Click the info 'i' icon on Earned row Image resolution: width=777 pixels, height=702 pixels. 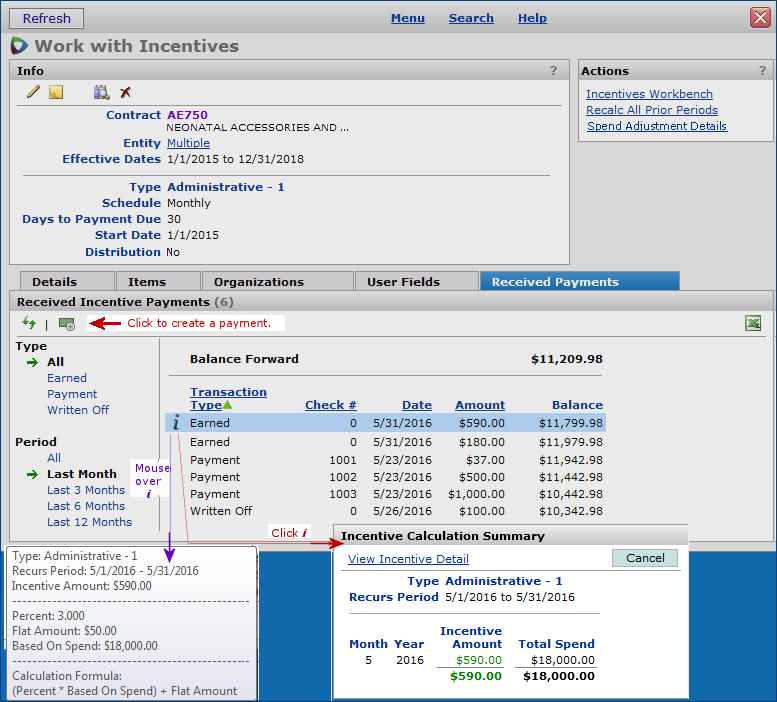[x=176, y=423]
